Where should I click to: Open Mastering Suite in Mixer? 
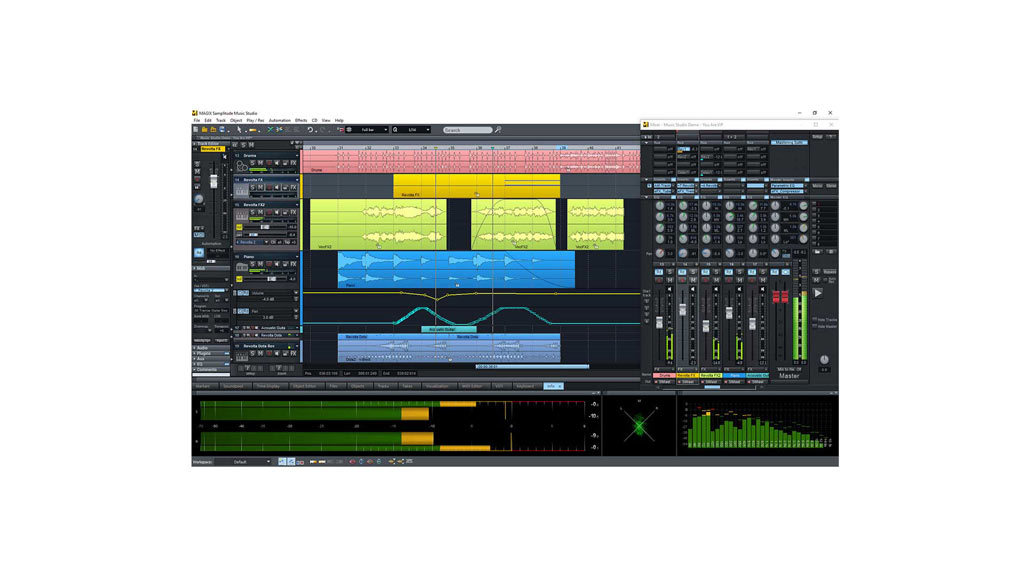coord(789,142)
